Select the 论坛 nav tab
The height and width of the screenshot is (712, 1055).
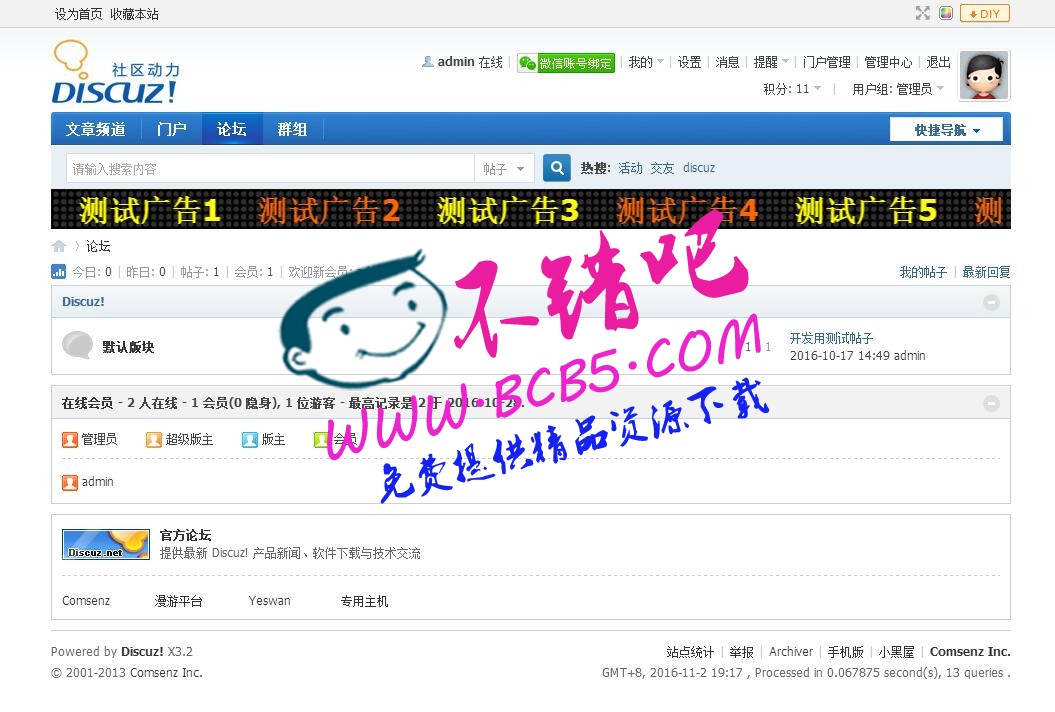pos(231,129)
